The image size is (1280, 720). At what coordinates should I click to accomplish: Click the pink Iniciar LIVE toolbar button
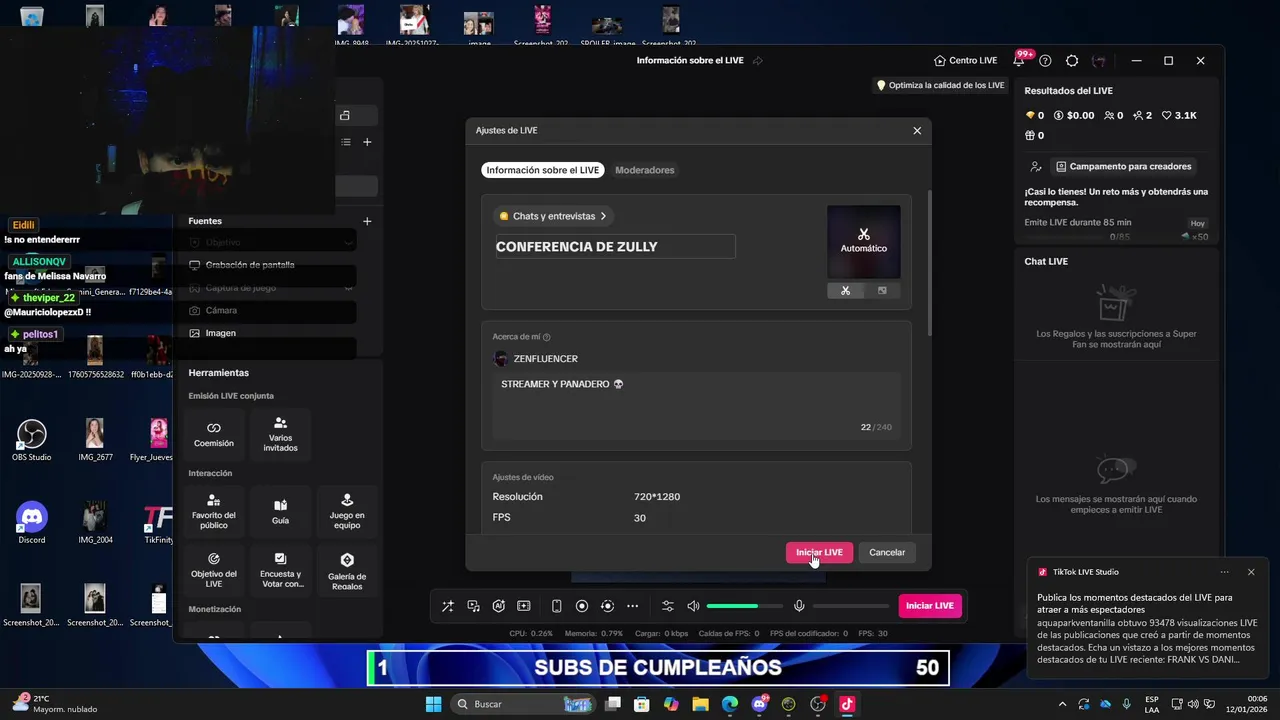(x=930, y=606)
